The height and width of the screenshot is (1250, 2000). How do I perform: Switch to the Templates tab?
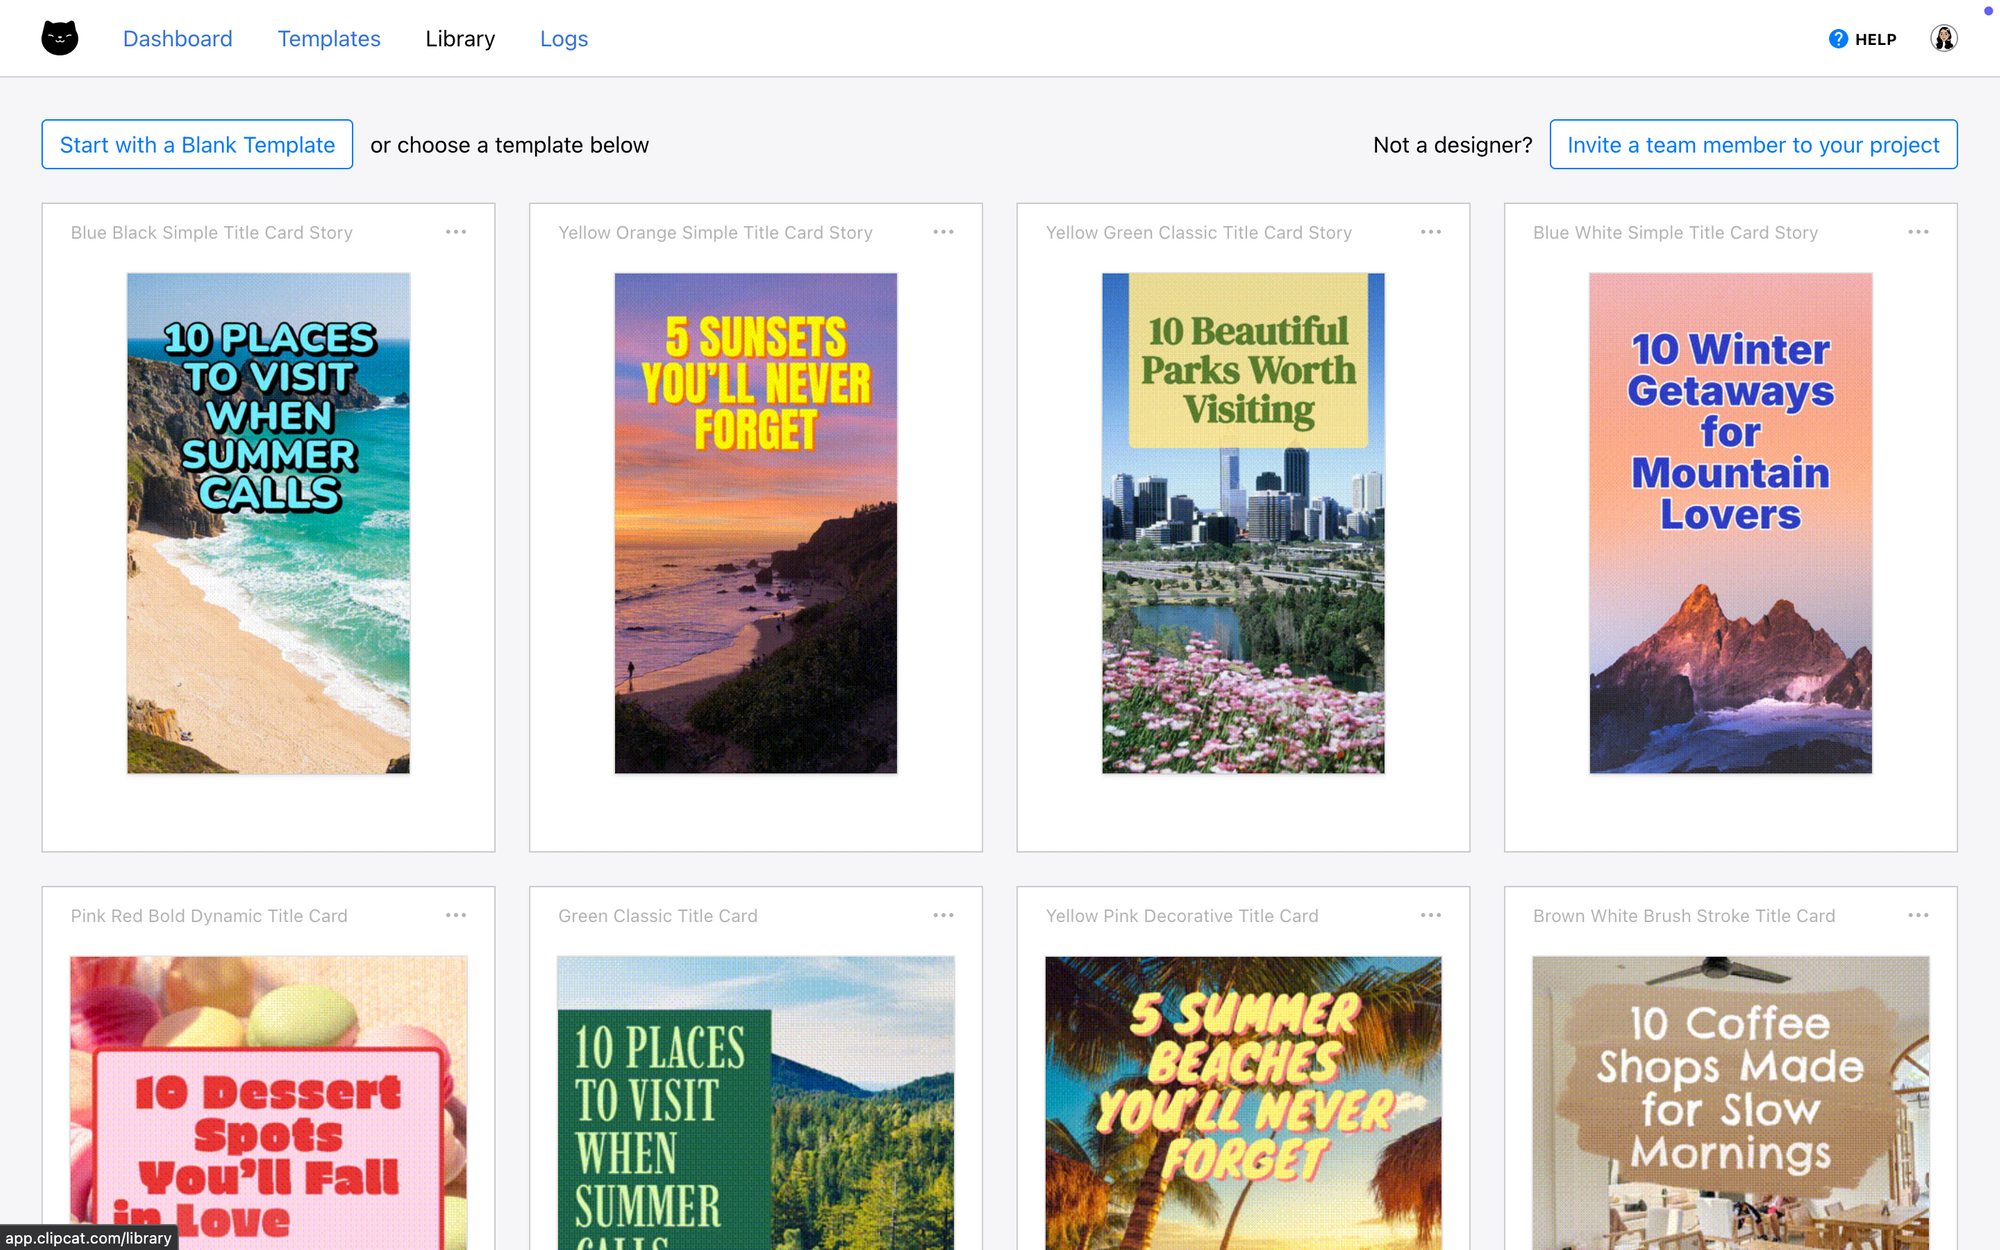(x=329, y=38)
